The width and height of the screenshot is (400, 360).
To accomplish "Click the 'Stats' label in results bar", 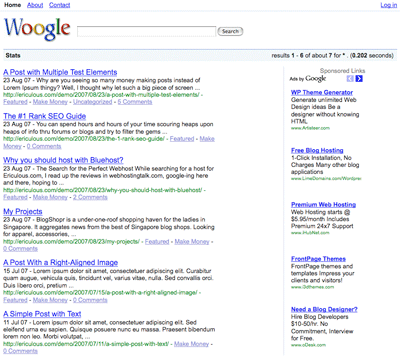I will pyautogui.click(x=13, y=56).
